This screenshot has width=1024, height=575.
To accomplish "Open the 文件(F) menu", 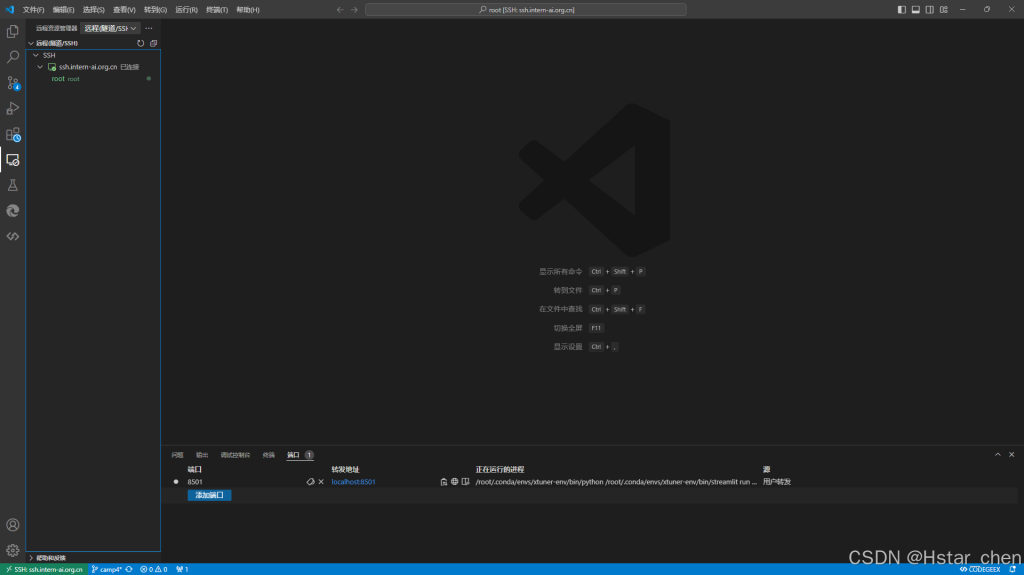I will (x=33, y=10).
